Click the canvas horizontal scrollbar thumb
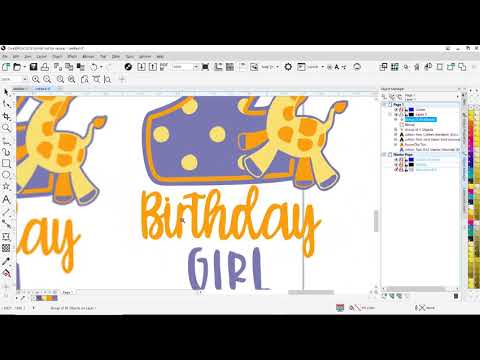The width and height of the screenshot is (480, 360). pos(311,293)
